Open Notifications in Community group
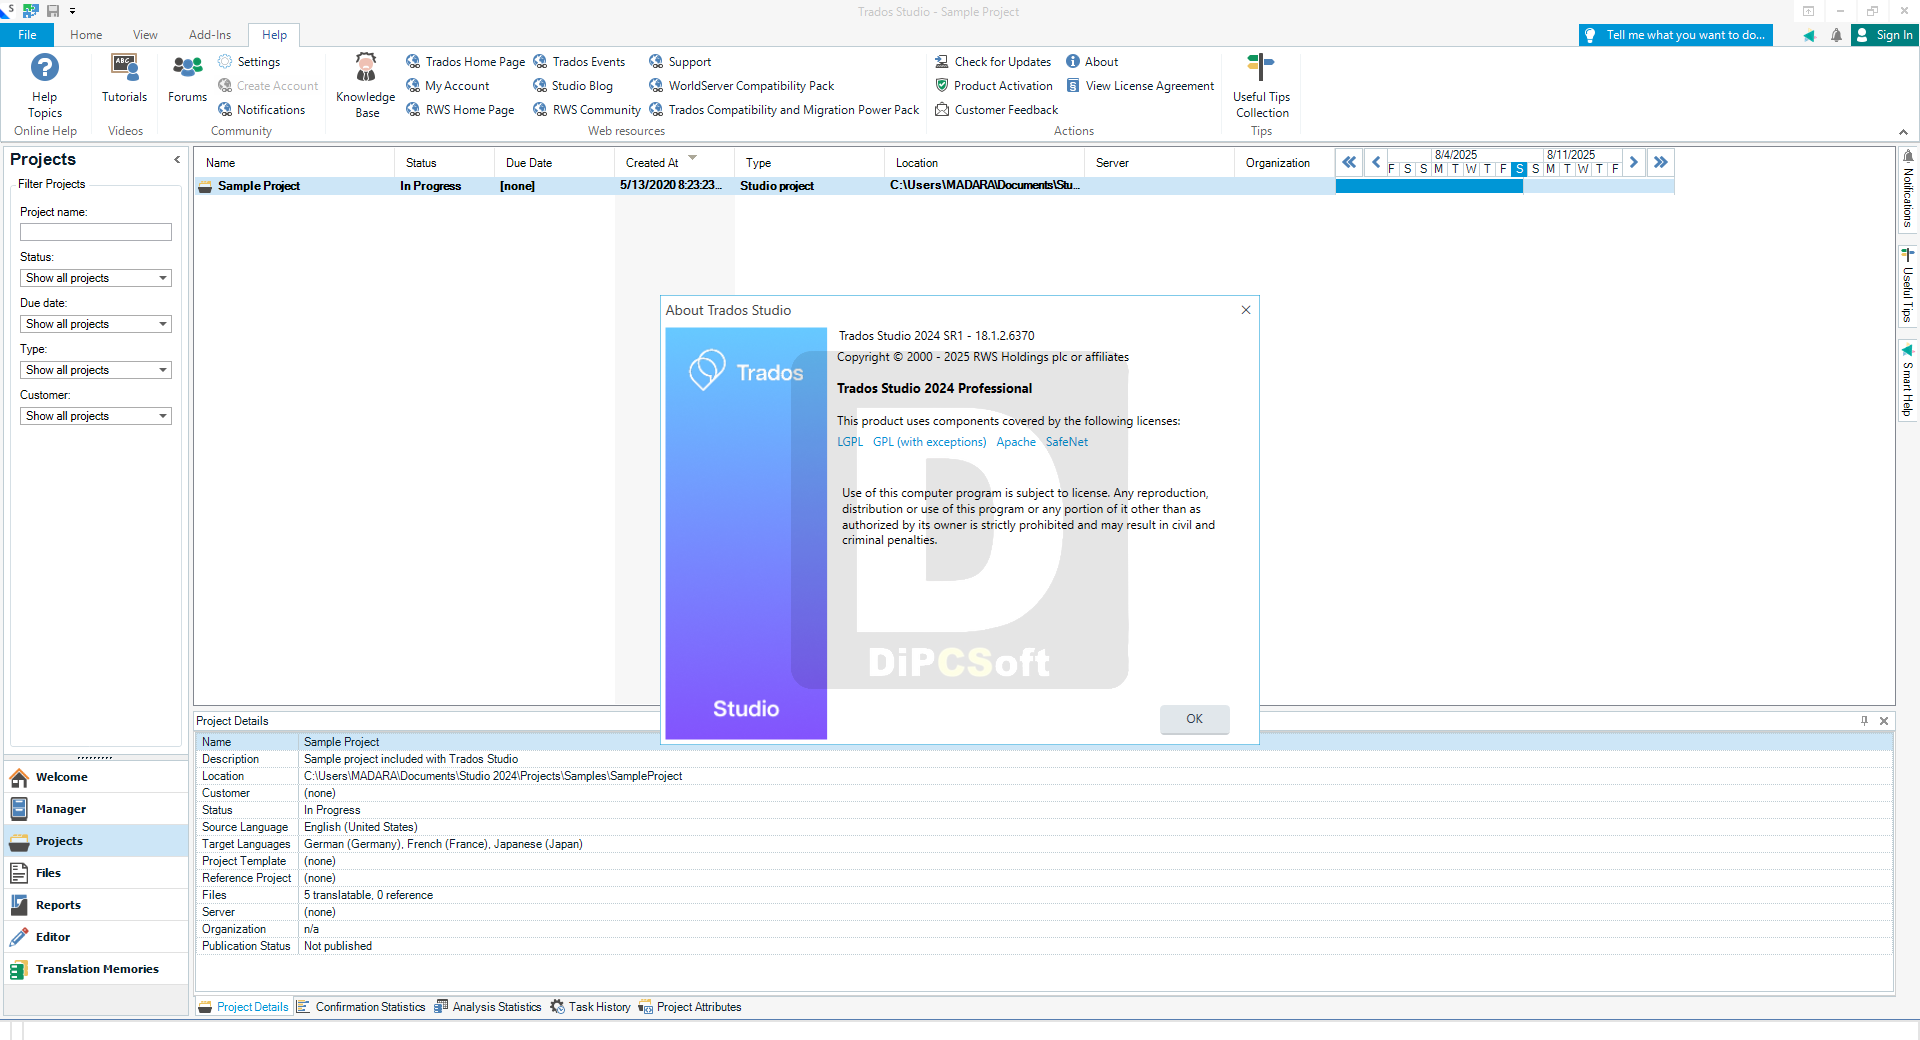1920x1040 pixels. (x=262, y=110)
